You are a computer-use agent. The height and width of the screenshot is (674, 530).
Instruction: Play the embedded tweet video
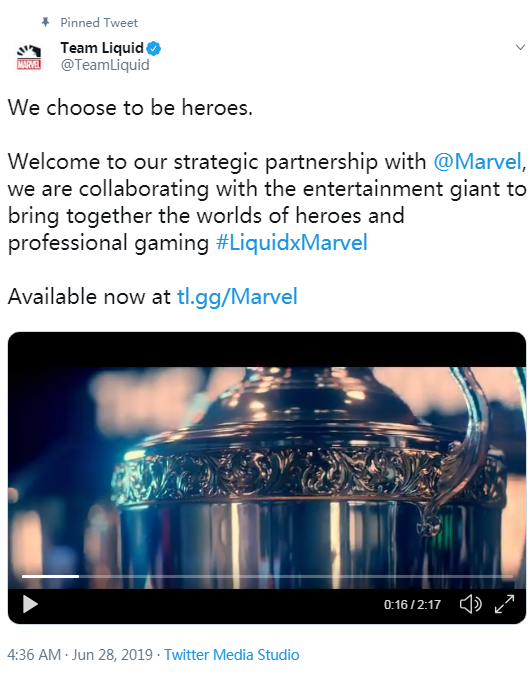click(30, 604)
